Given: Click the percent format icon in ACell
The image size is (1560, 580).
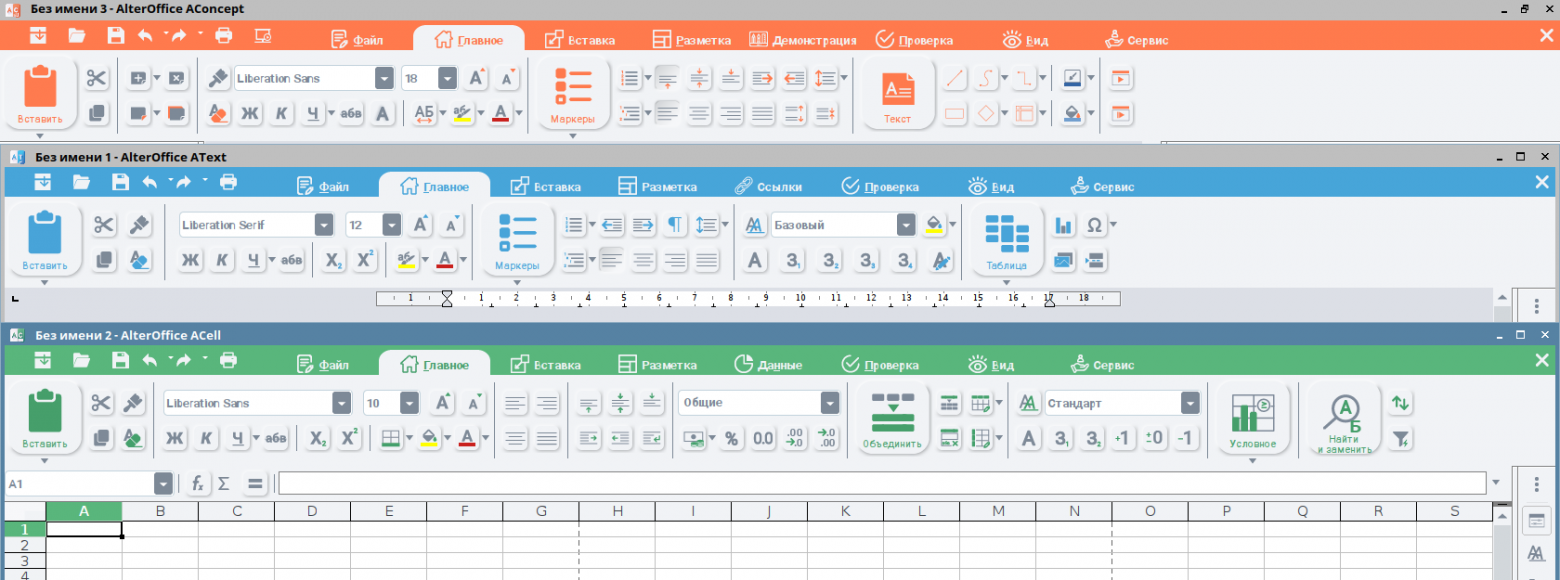Looking at the screenshot, I should [x=731, y=438].
